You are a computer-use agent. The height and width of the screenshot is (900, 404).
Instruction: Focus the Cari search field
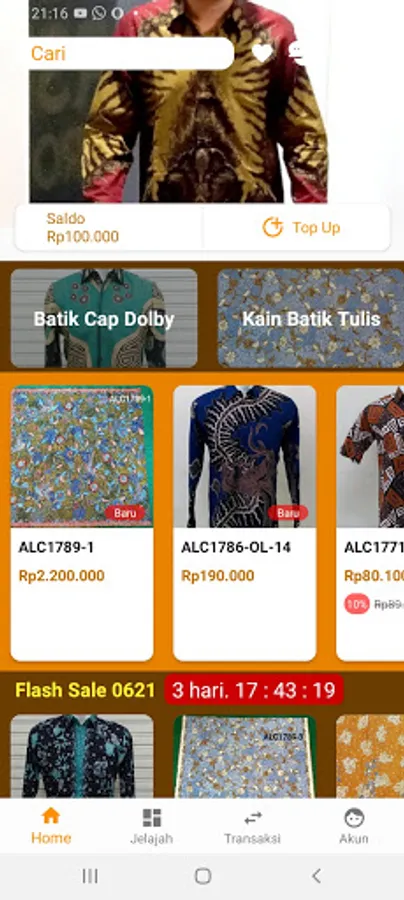(x=131, y=53)
